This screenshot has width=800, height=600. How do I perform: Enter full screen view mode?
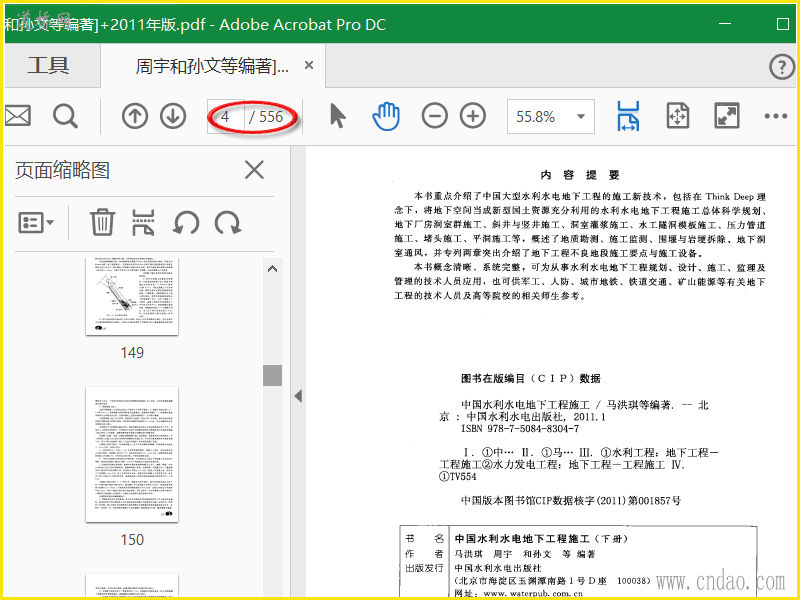coord(727,116)
